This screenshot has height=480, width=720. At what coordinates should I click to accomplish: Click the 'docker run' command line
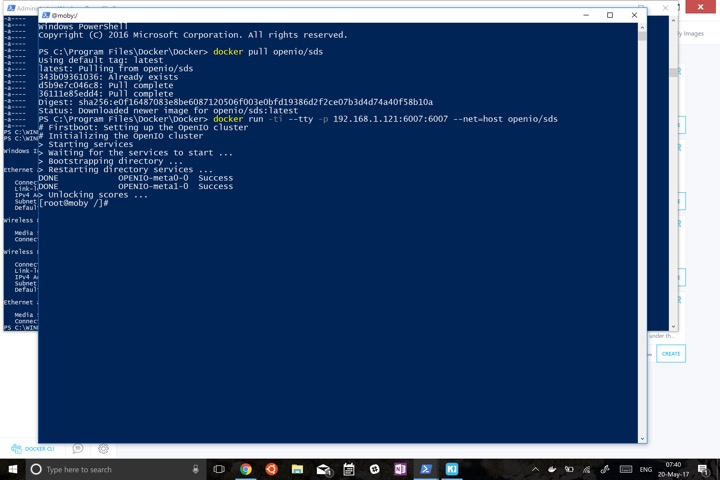(298, 119)
